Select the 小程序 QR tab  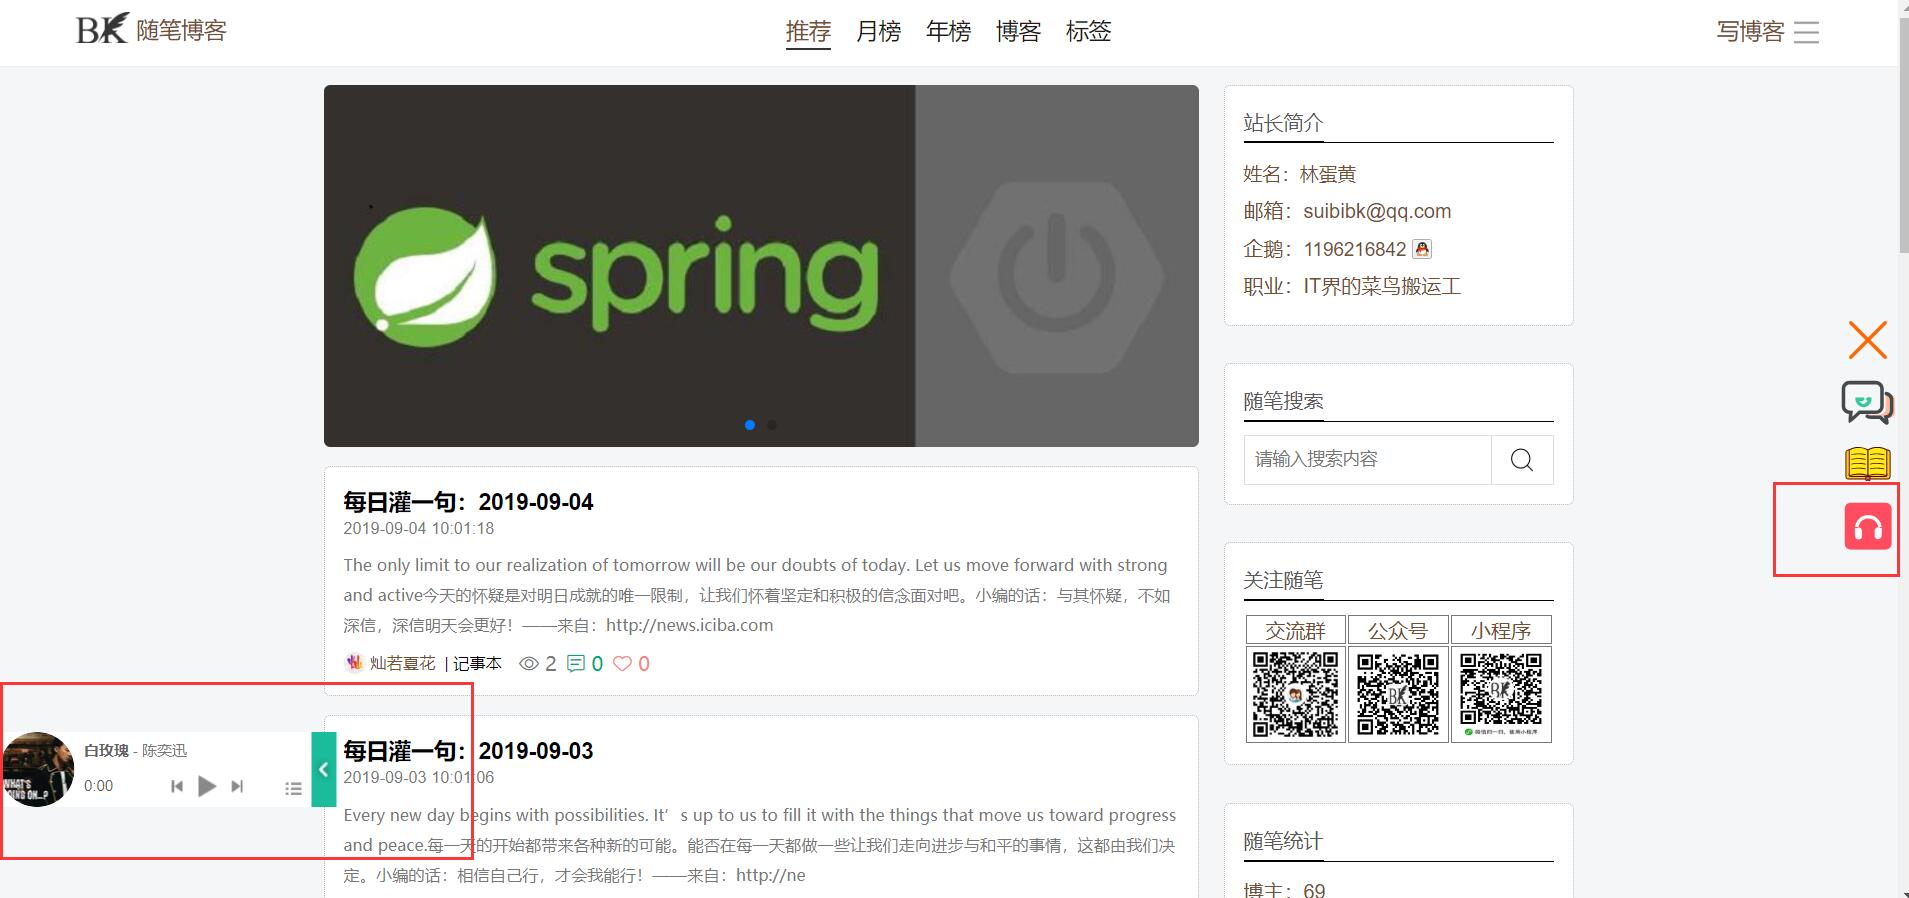1501,630
